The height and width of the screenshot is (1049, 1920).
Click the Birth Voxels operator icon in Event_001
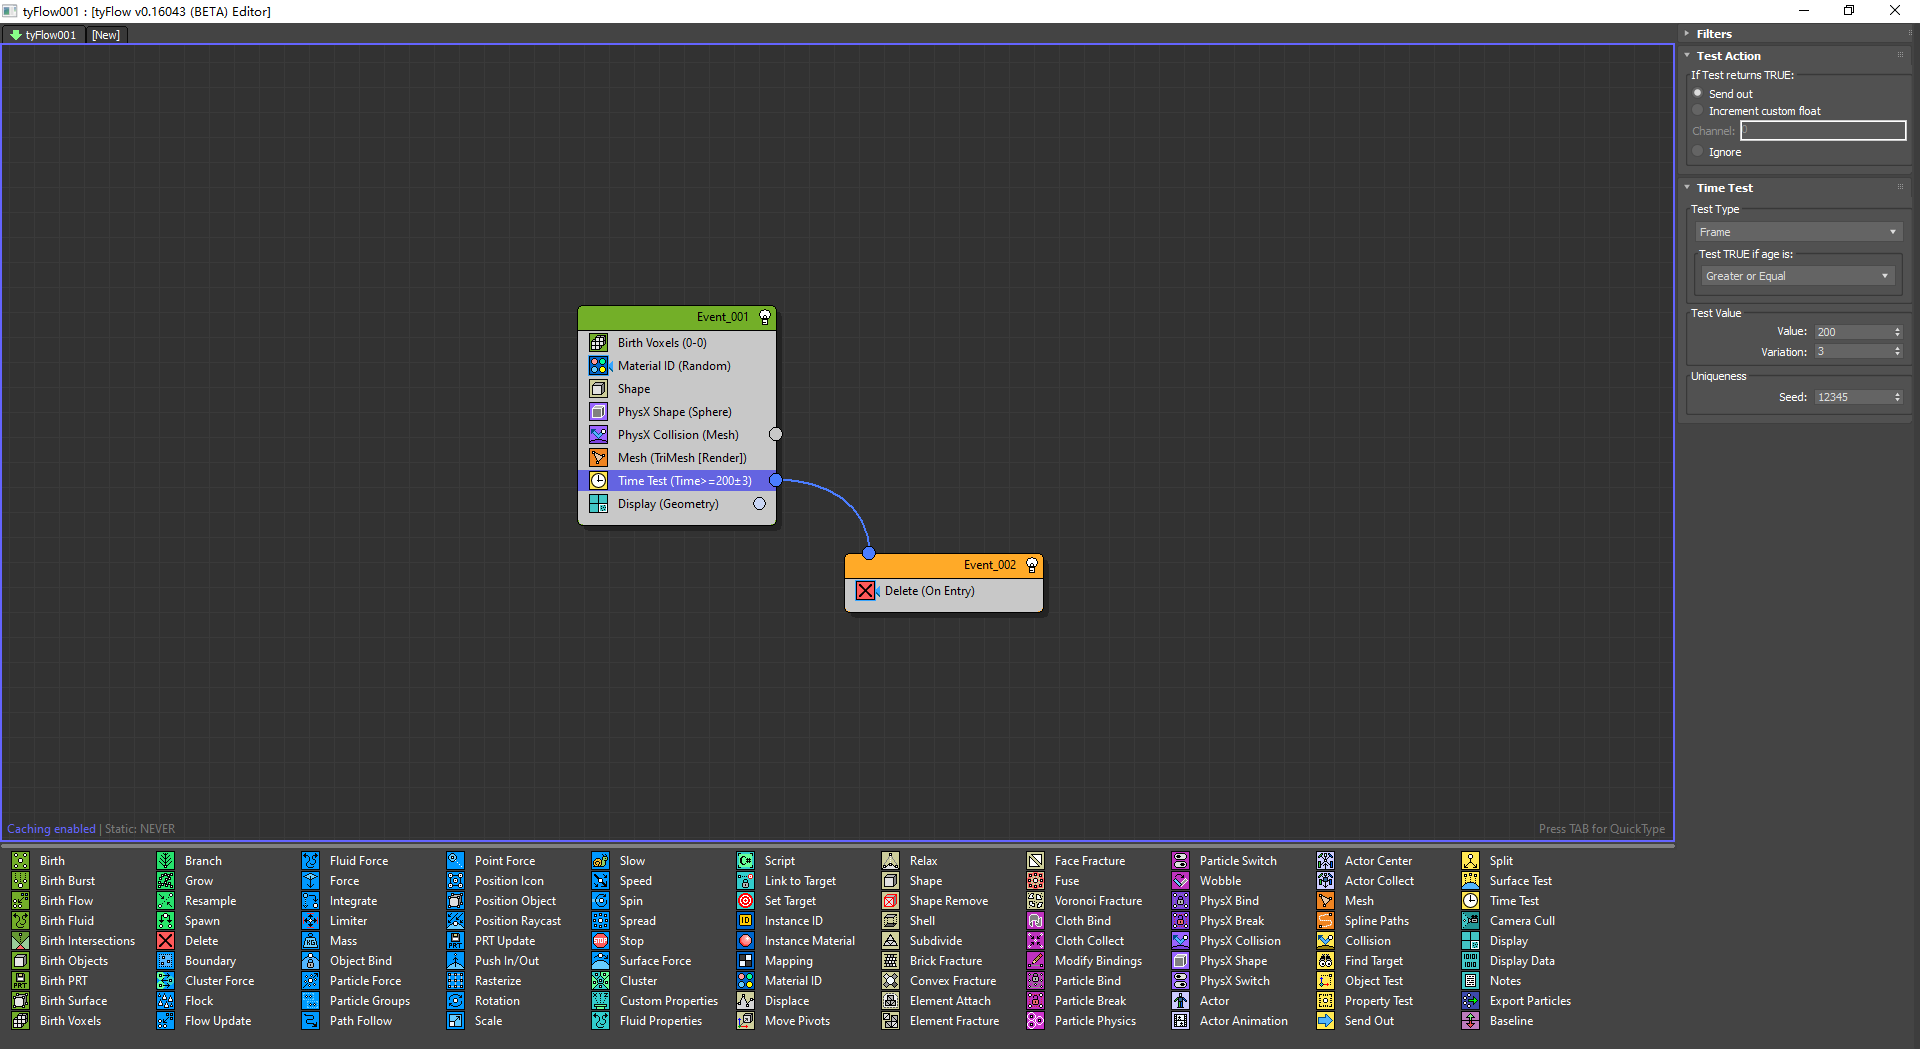coord(598,343)
